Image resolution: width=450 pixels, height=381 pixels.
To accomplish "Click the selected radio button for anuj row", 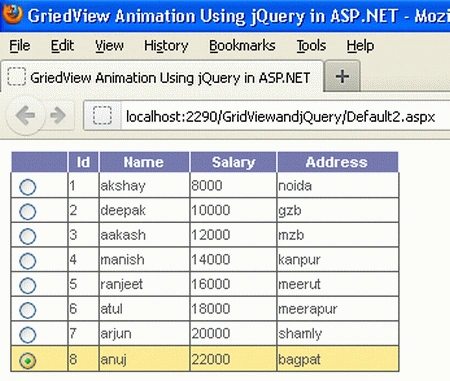I will point(27,361).
